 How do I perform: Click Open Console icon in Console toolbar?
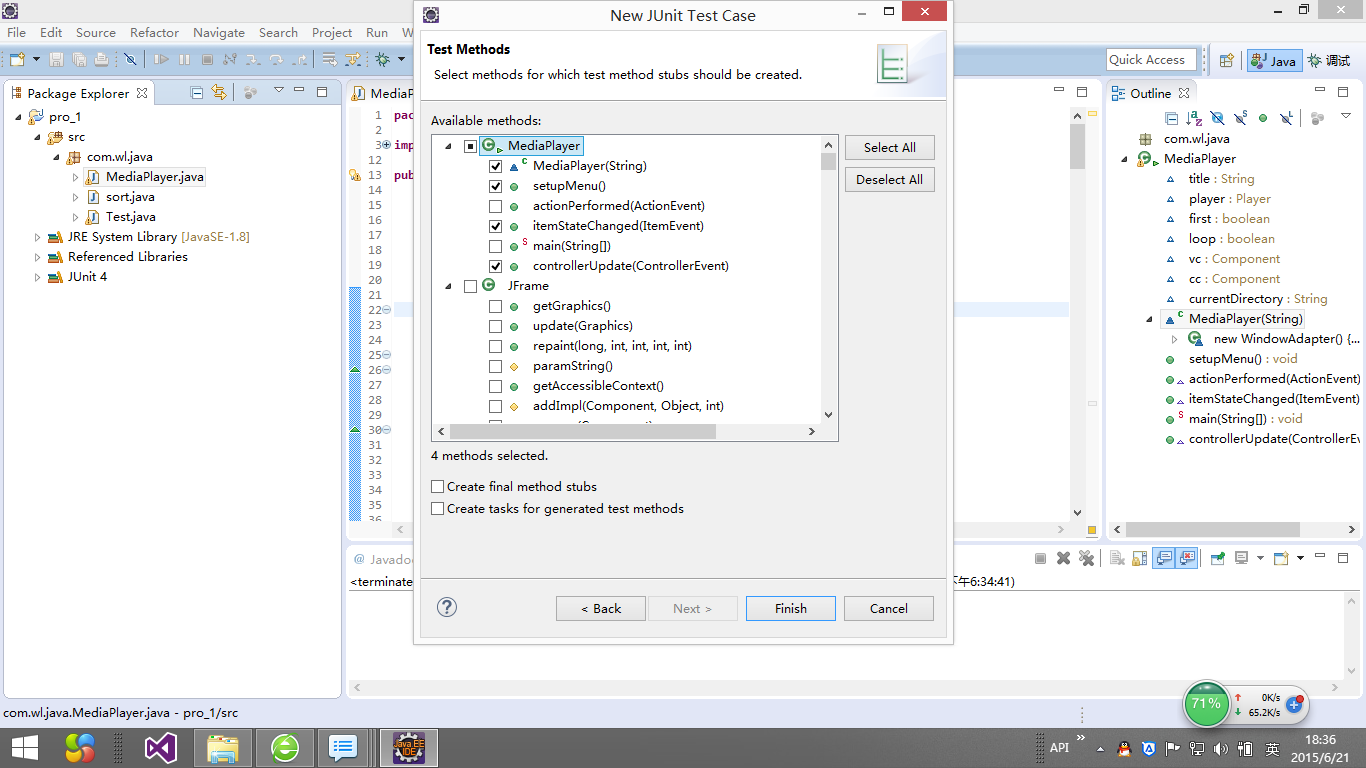1281,558
